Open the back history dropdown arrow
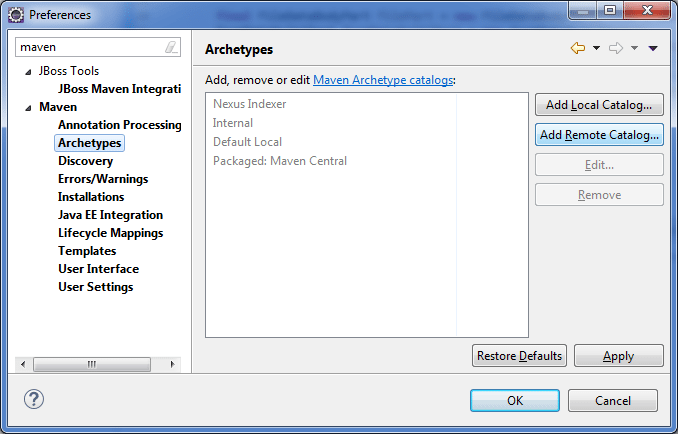 pyautogui.click(x=596, y=48)
